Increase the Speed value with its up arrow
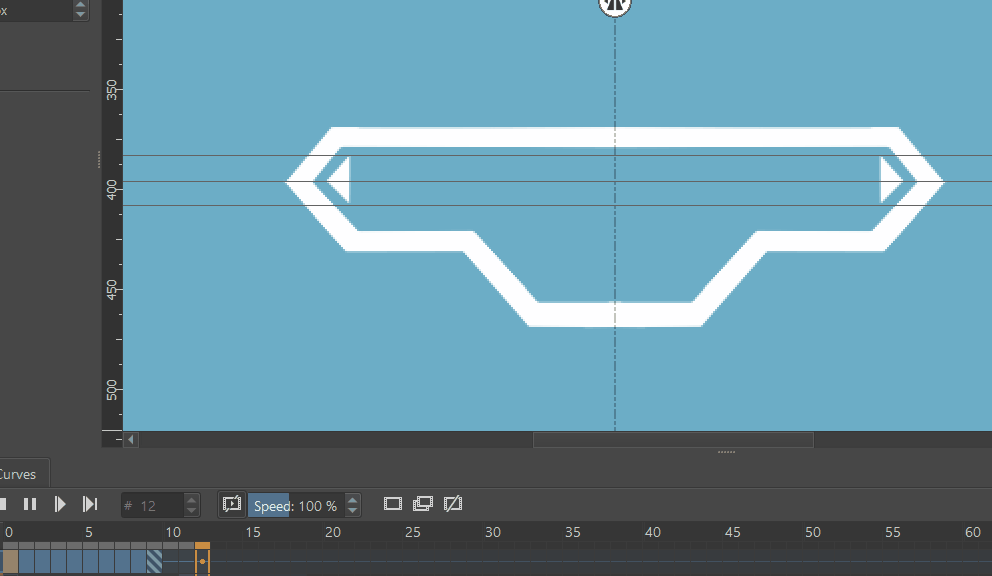This screenshot has width=992, height=576. [x=352, y=499]
